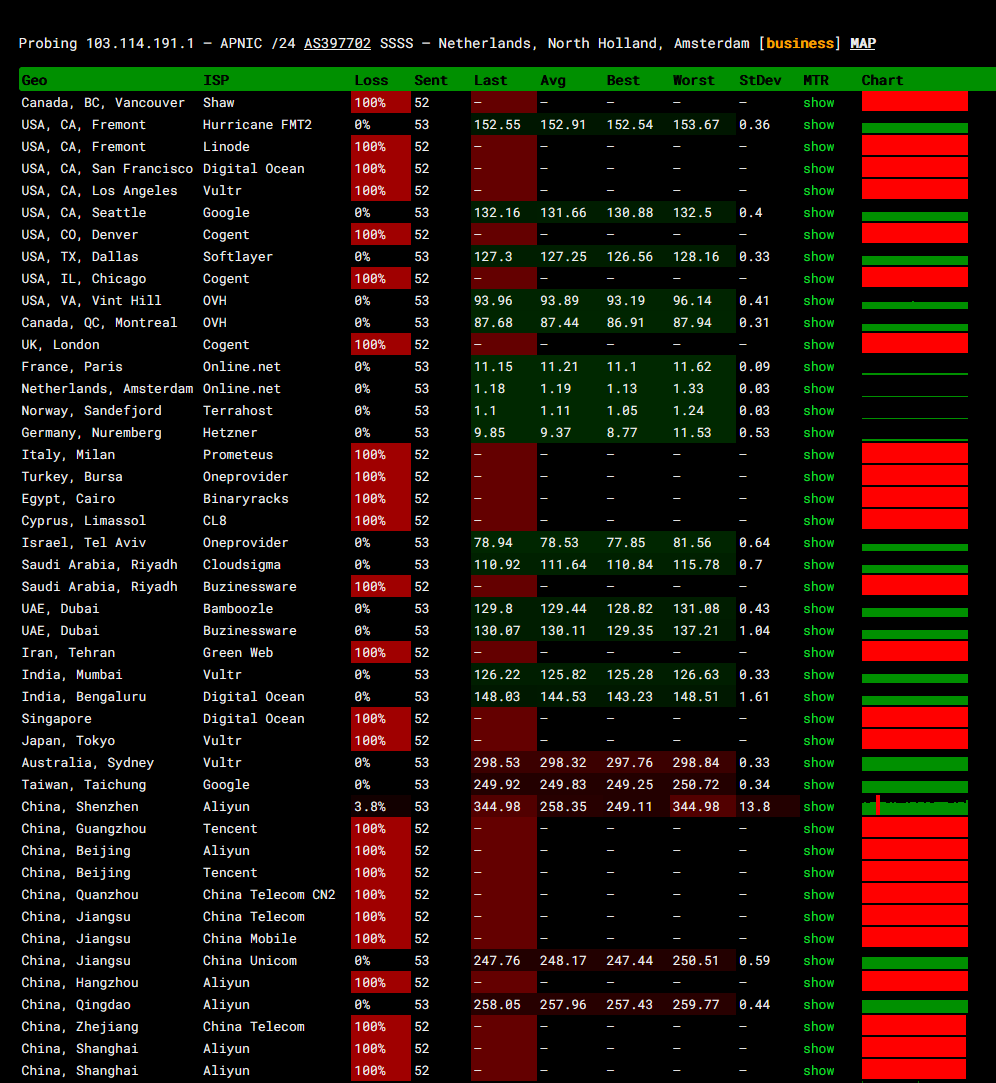996x1083 pixels.
Task: Click the 1.61 StDev value
Action: (x=754, y=697)
